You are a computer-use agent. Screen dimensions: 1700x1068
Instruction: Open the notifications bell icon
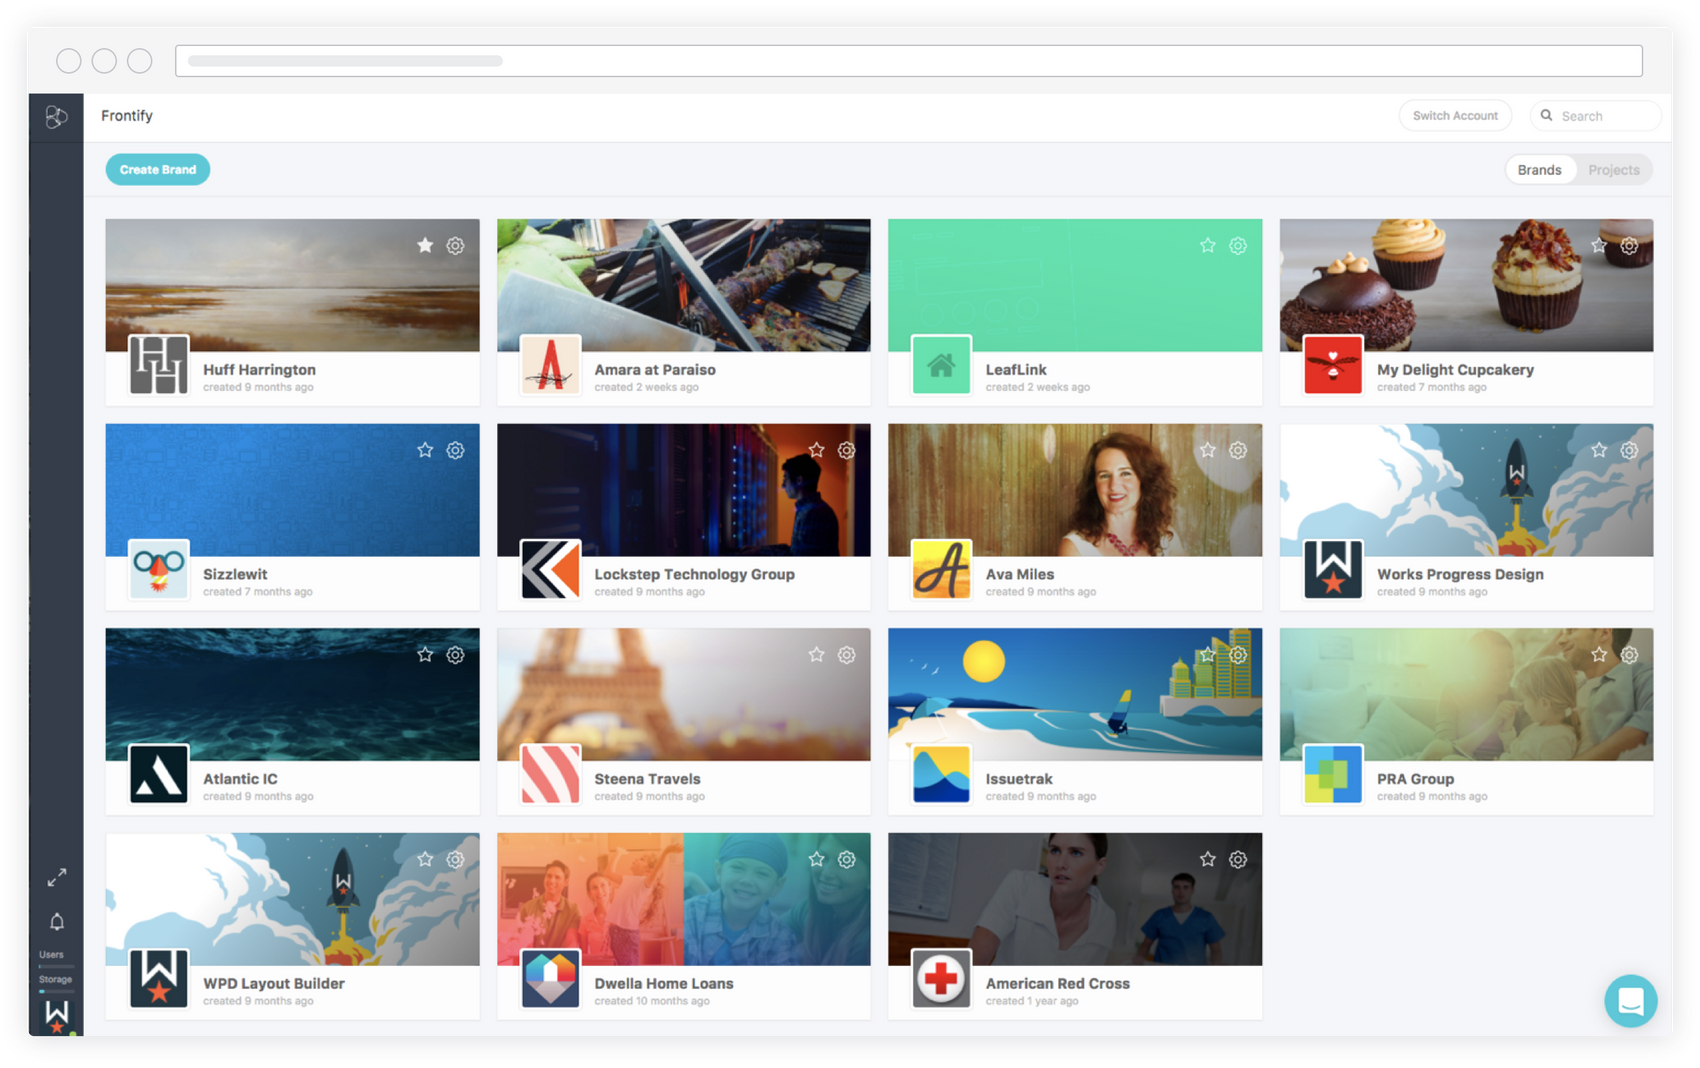pos(57,921)
